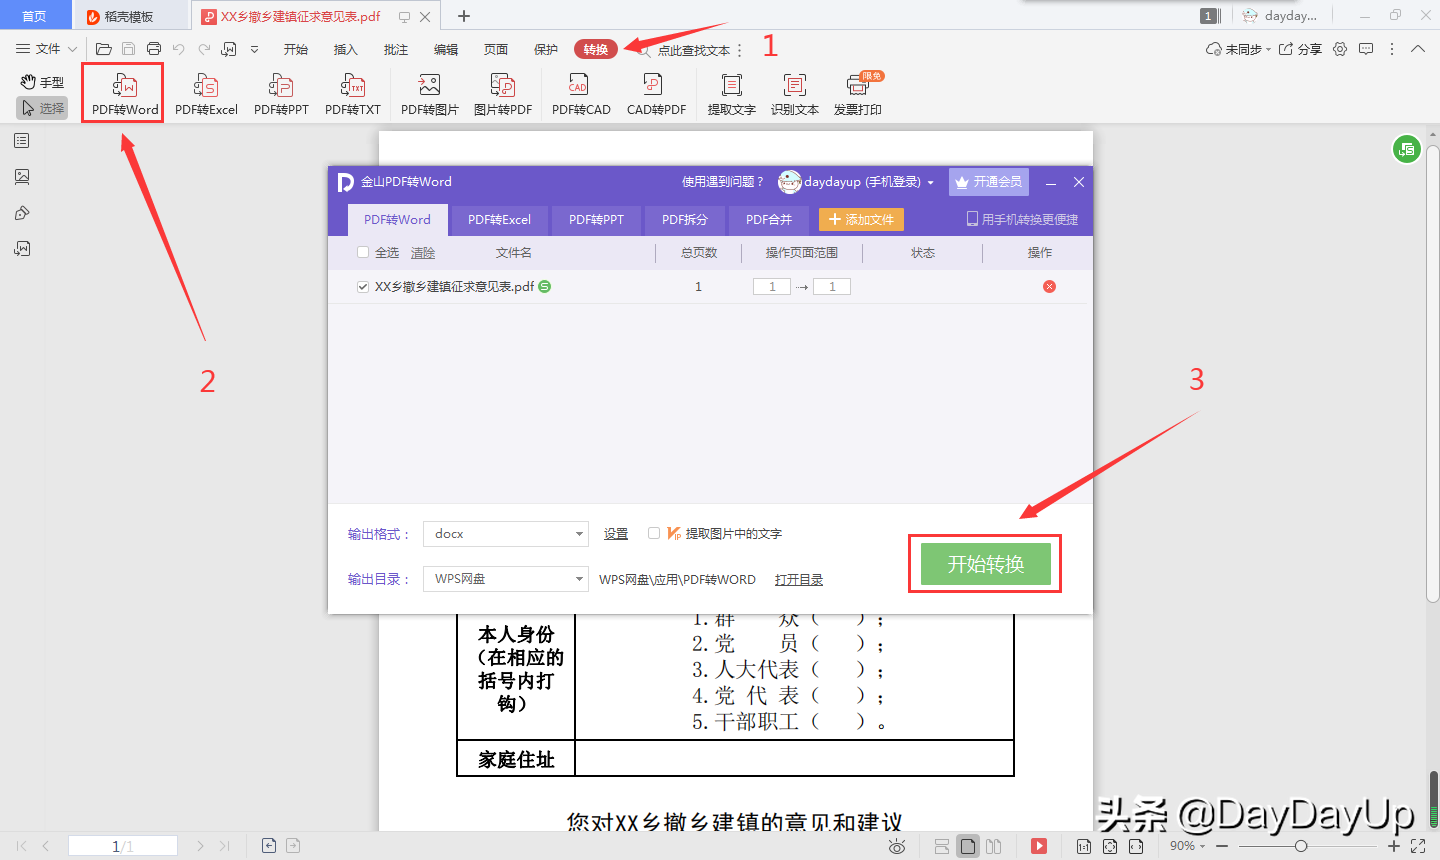
Task: Click the 打开目录 link
Action: pyautogui.click(x=799, y=580)
